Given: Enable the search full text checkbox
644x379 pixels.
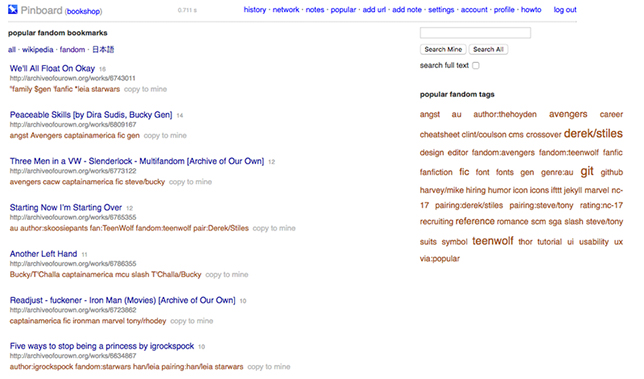Looking at the screenshot, I should pos(476,65).
